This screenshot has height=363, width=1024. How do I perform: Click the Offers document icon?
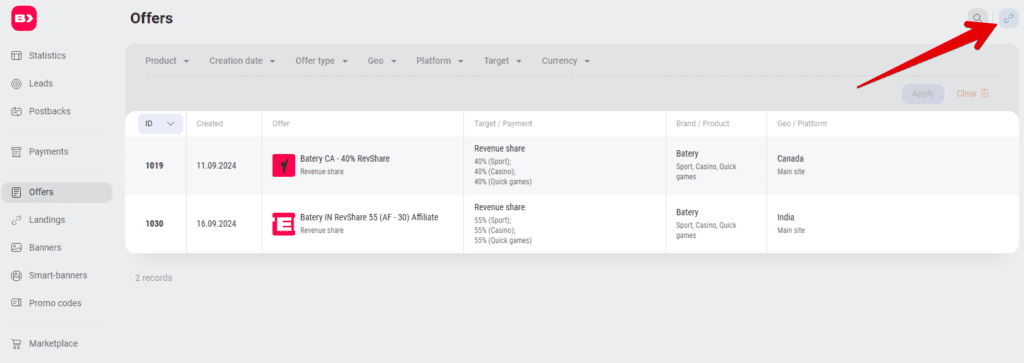(17, 193)
